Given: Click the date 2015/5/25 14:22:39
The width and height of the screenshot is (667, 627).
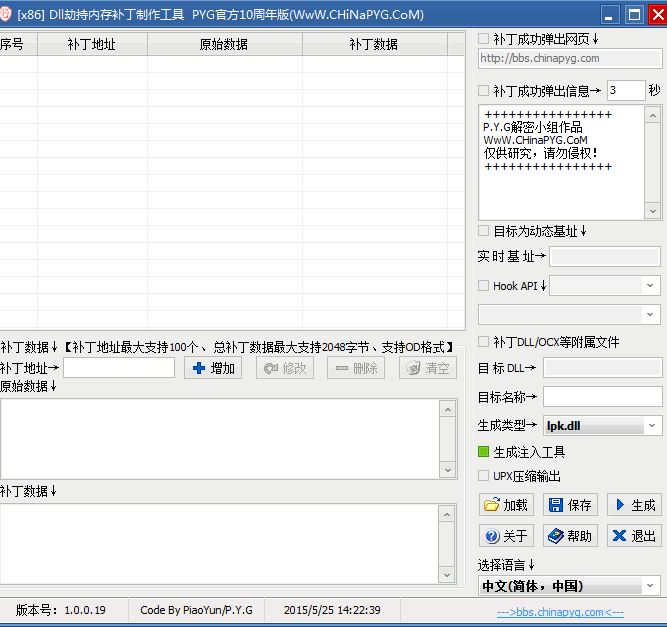Looking at the screenshot, I should (x=332, y=610).
